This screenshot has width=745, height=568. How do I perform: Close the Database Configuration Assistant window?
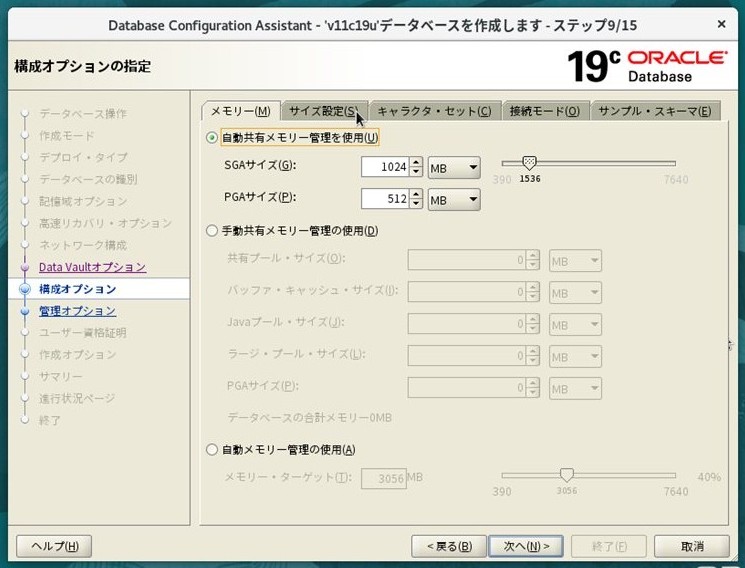pyautogui.click(x=721, y=23)
